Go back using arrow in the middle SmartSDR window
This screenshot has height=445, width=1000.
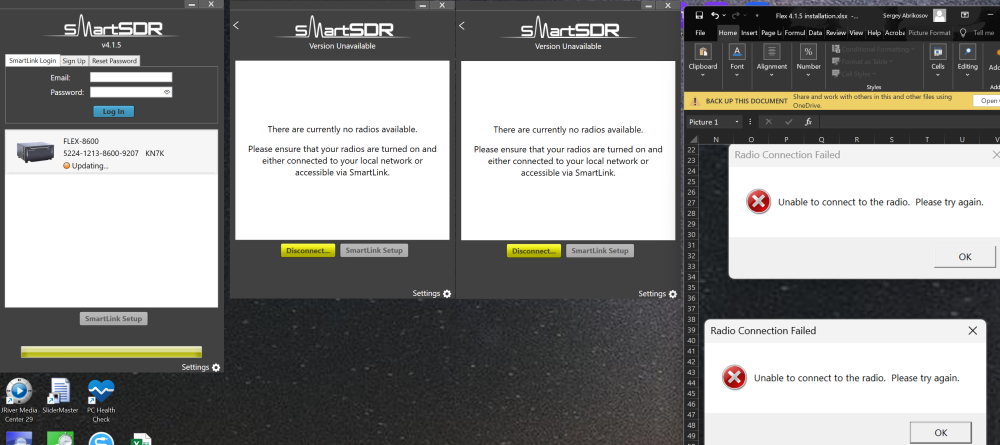click(x=236, y=26)
